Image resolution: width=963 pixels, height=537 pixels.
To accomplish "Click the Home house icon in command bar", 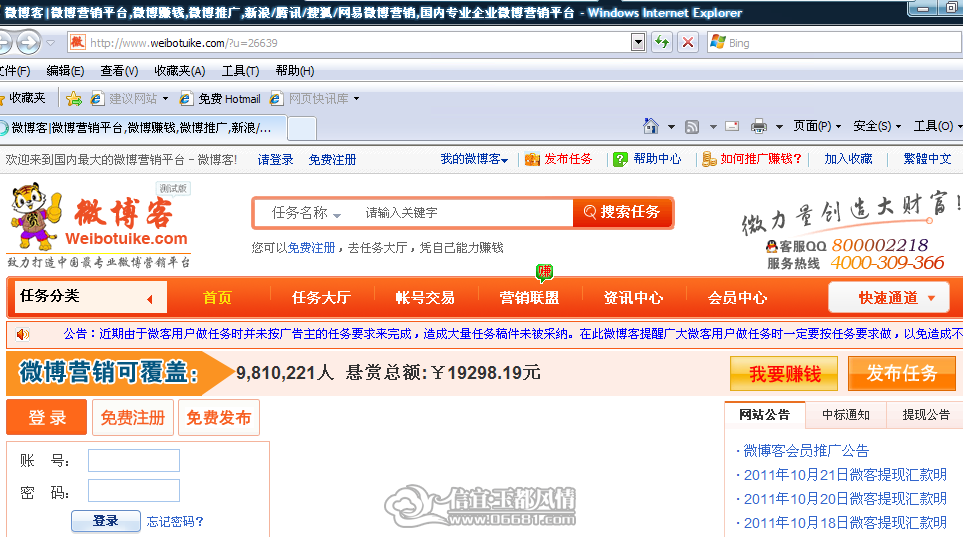I will [x=650, y=126].
